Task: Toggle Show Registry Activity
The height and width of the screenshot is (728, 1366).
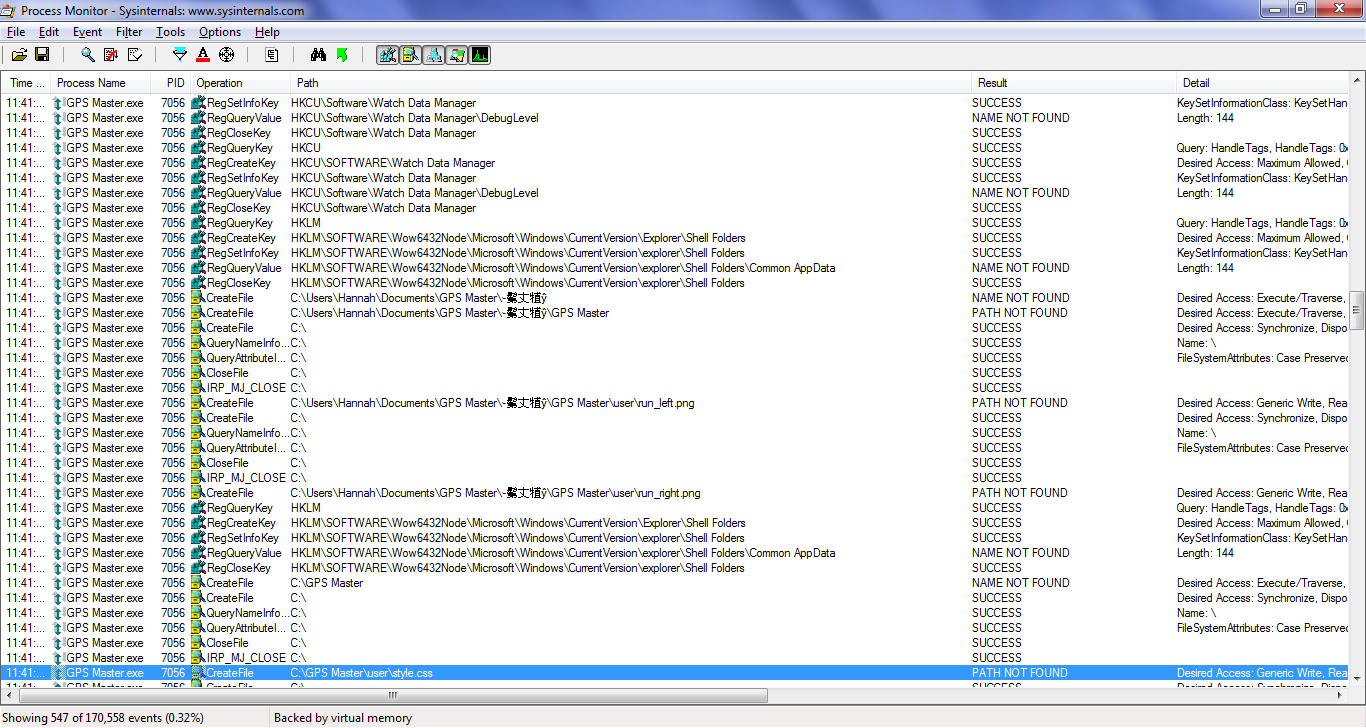Action: pyautogui.click(x=387, y=54)
